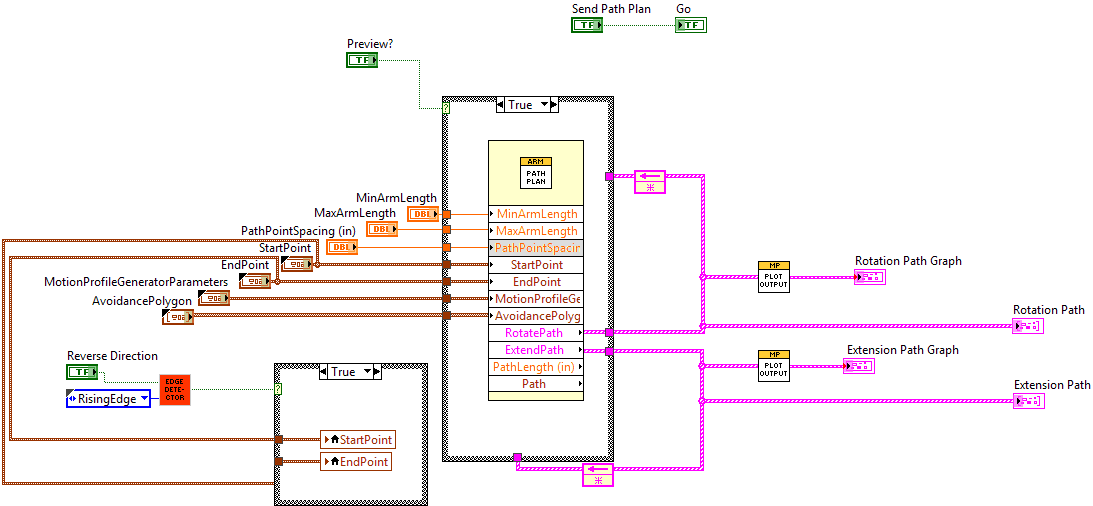Open the small case structure True selector

[350, 372]
